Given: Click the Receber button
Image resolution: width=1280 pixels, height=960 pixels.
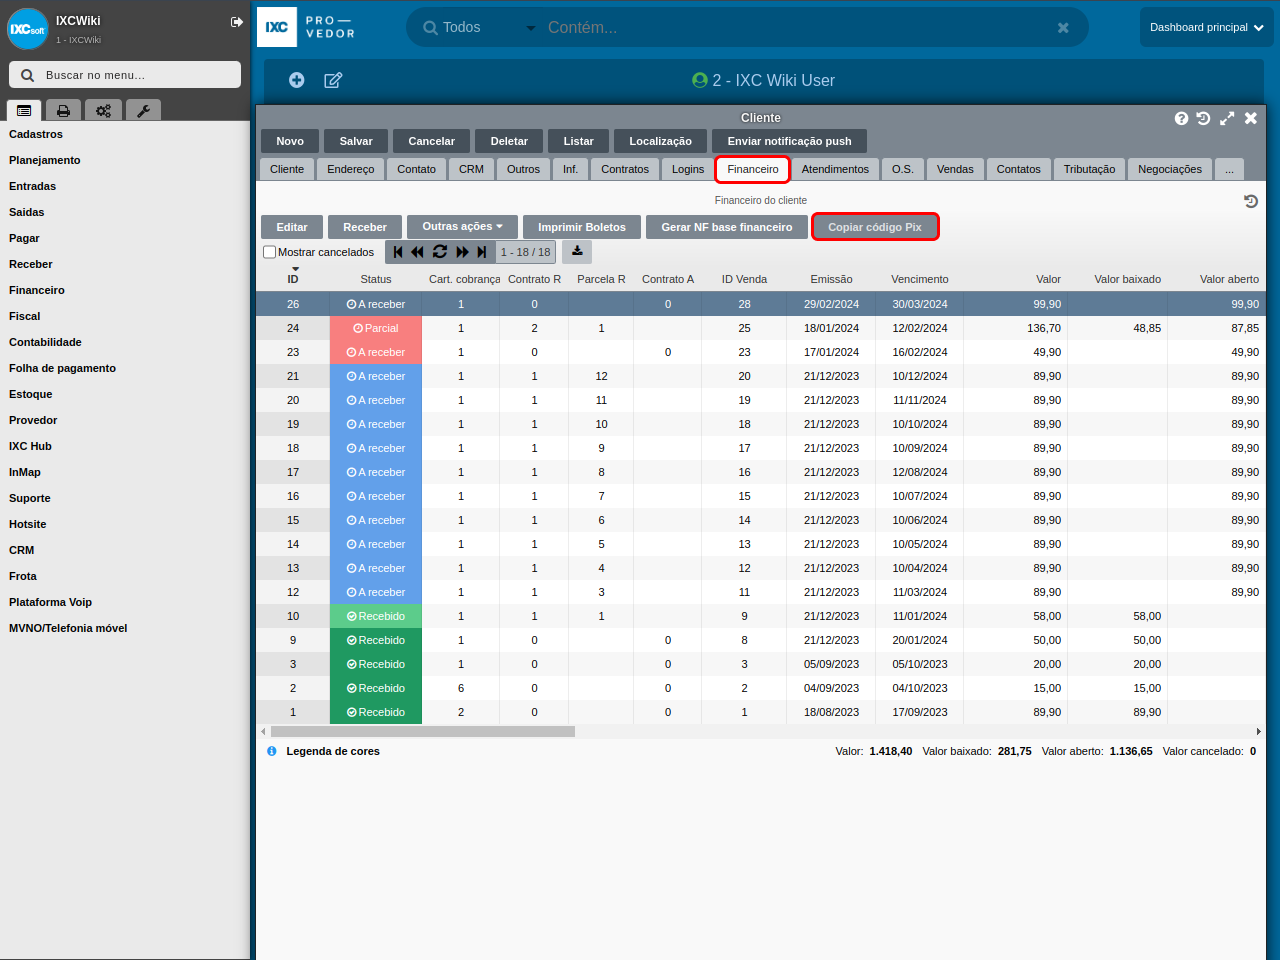Looking at the screenshot, I should 365,227.
